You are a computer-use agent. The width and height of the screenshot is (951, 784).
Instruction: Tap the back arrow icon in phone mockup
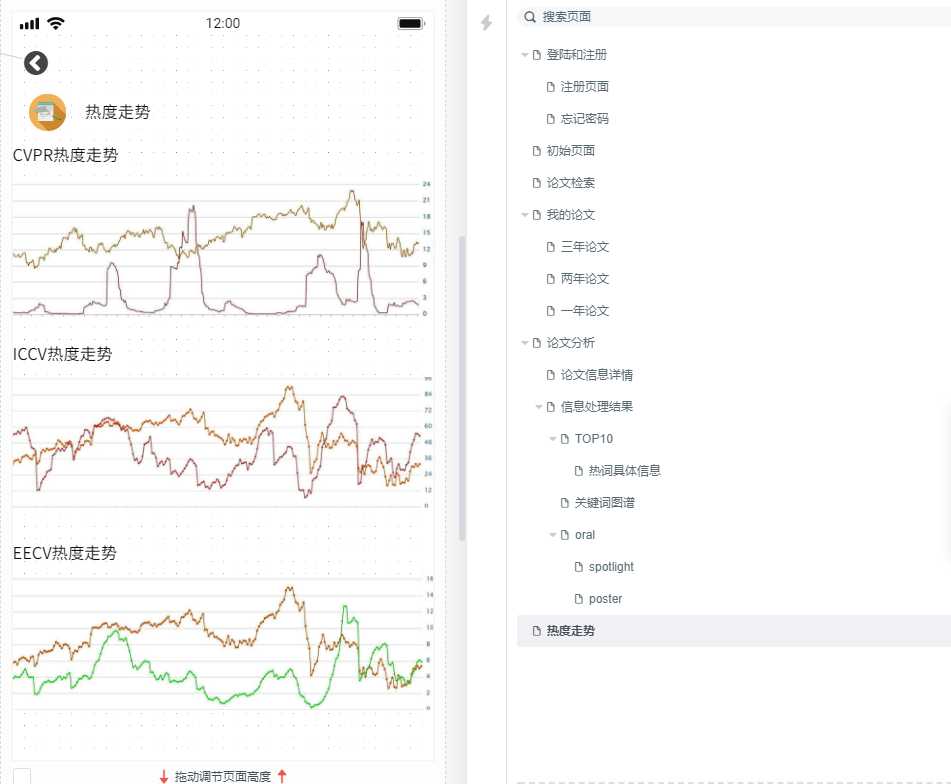point(36,62)
